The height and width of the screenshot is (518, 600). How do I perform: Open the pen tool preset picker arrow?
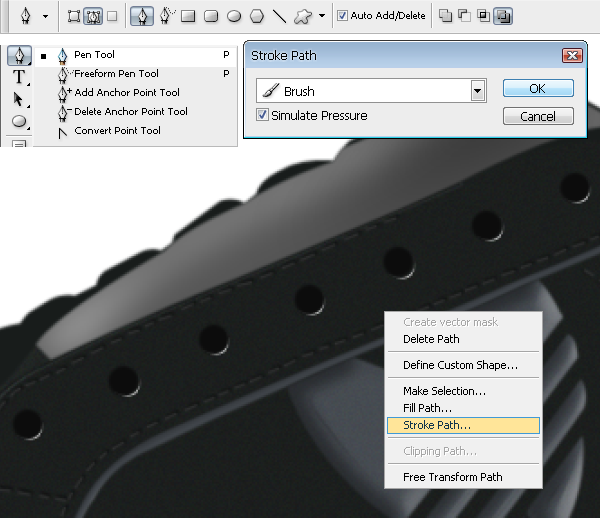[x=46, y=16]
